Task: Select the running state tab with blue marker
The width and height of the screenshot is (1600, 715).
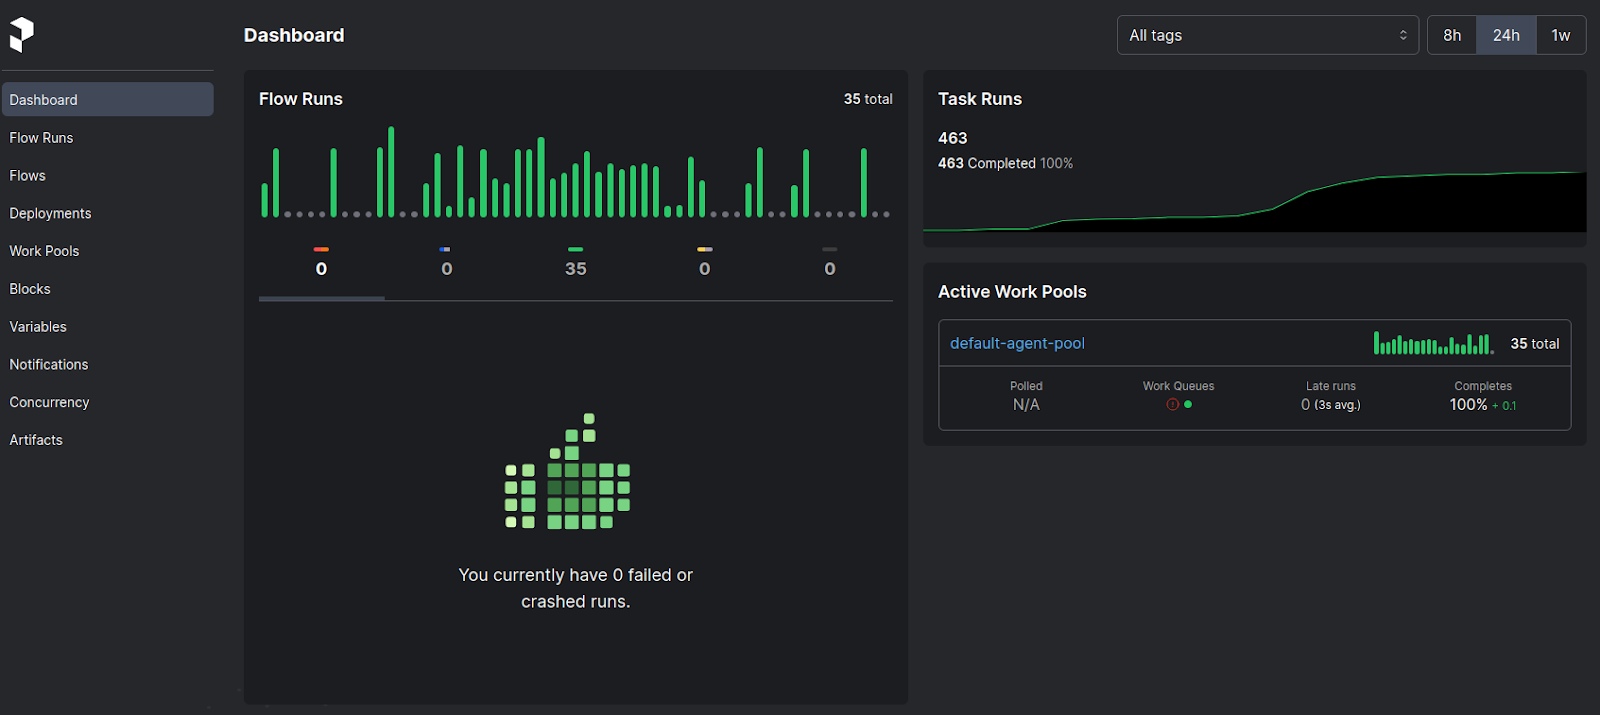Action: (x=446, y=264)
